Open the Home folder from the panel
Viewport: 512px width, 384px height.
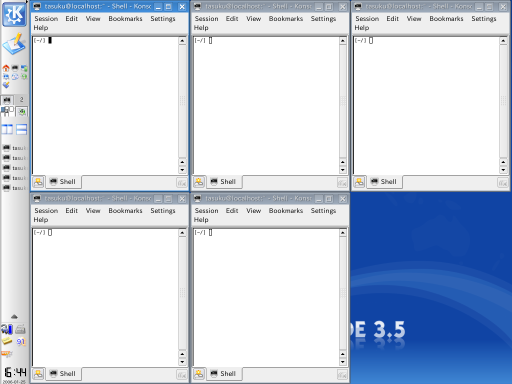coord(6,68)
